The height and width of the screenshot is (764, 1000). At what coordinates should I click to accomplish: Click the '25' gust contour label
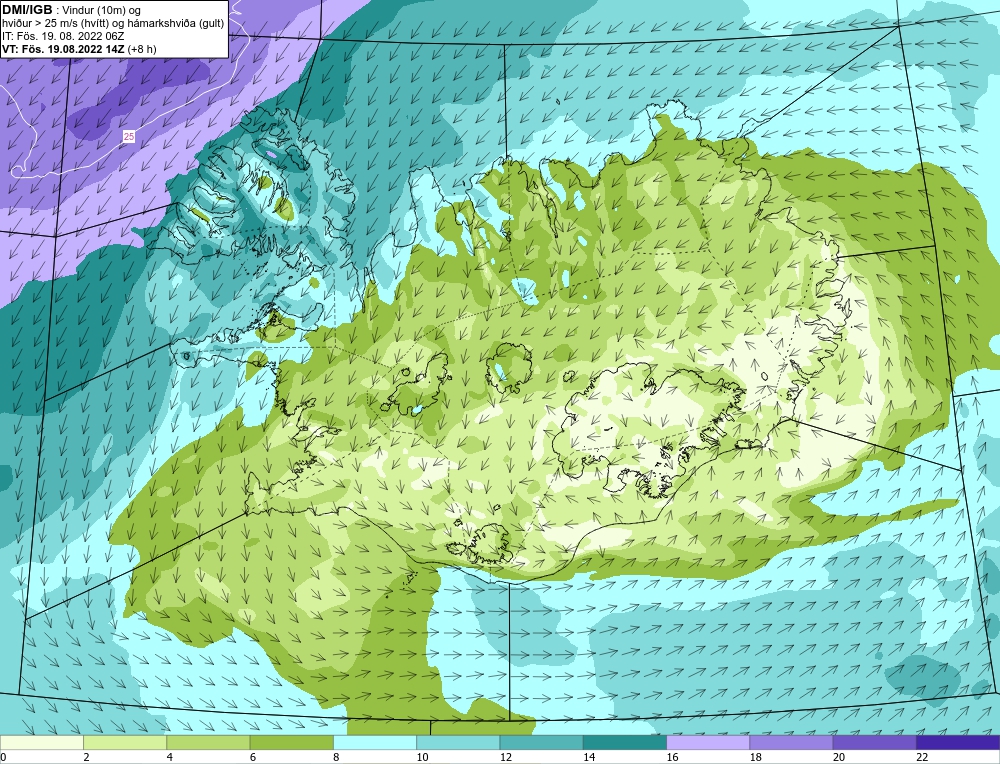pos(129,136)
